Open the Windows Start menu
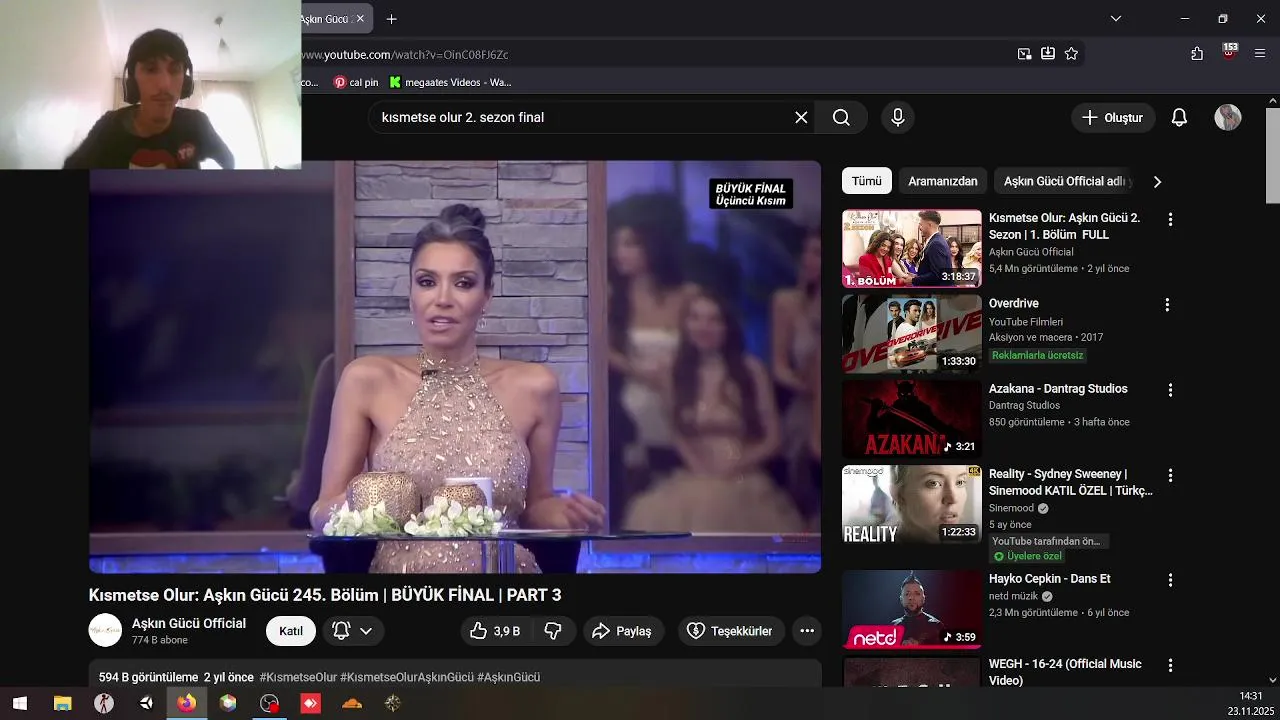The width and height of the screenshot is (1280, 720). (x=19, y=703)
